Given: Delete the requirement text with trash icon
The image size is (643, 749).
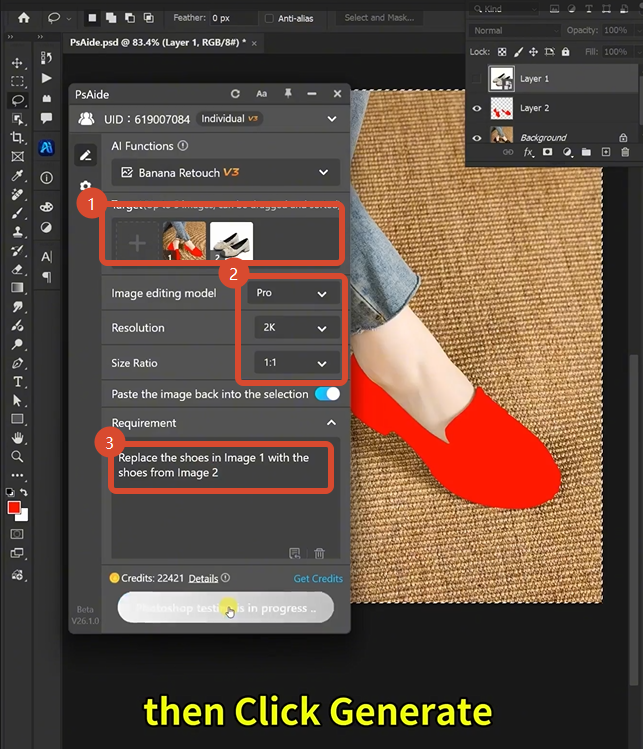Looking at the screenshot, I should [319, 553].
